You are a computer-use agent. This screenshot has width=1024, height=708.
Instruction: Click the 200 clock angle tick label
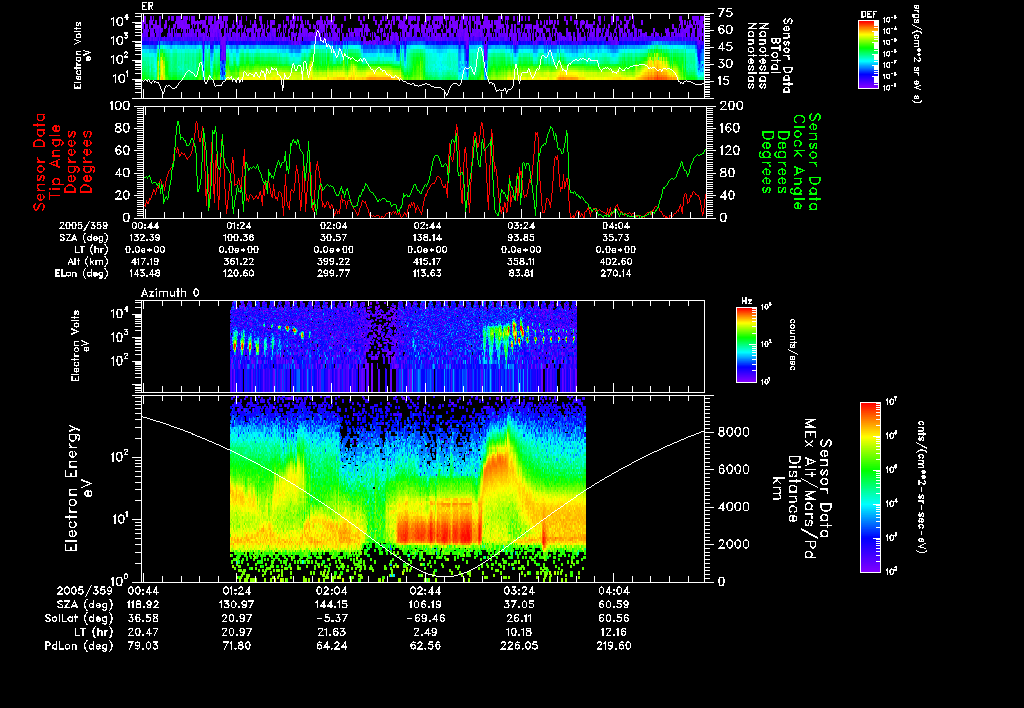(729, 106)
